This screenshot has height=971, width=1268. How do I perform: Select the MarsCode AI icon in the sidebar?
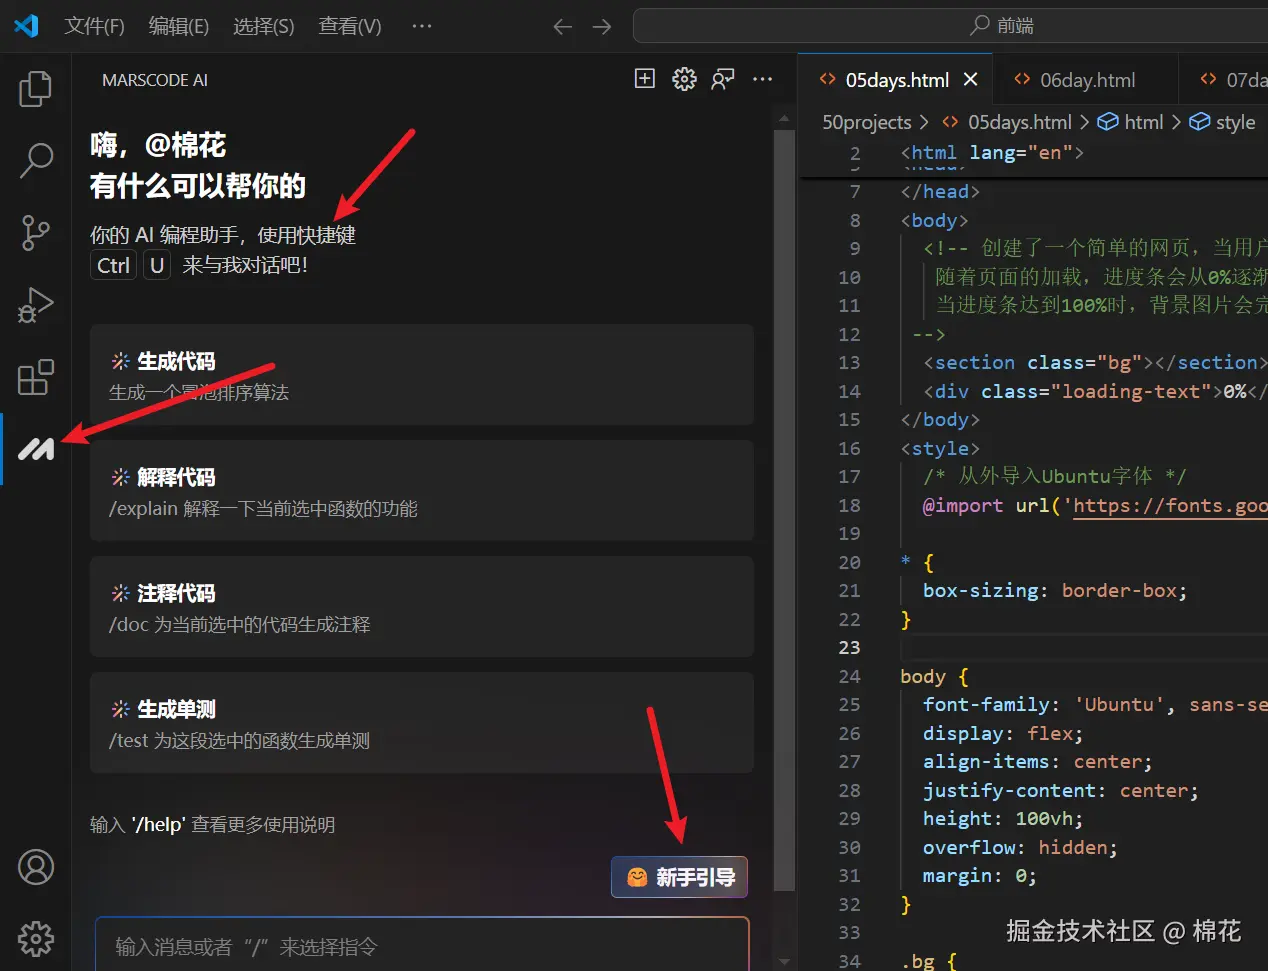(x=36, y=449)
